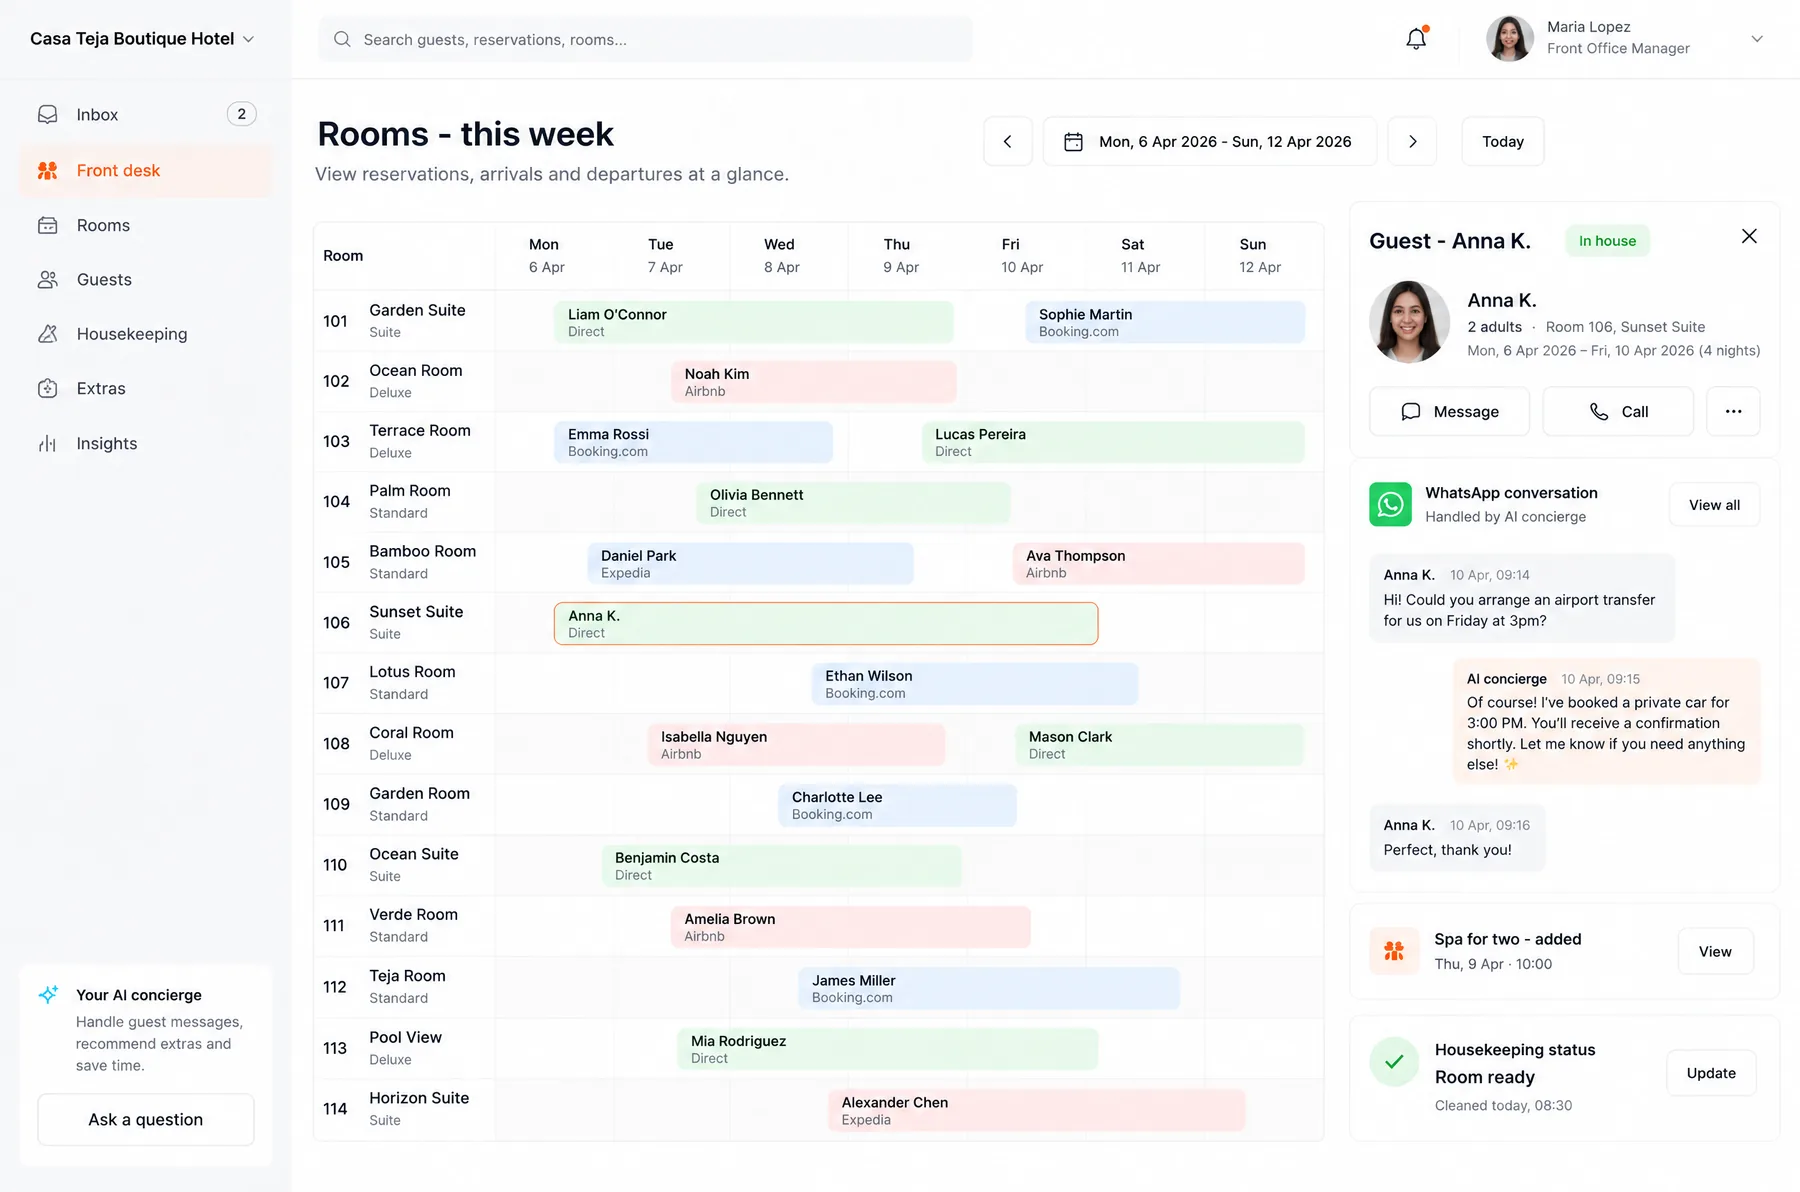Select Daniel Park's Expedia booking

pyautogui.click(x=751, y=563)
